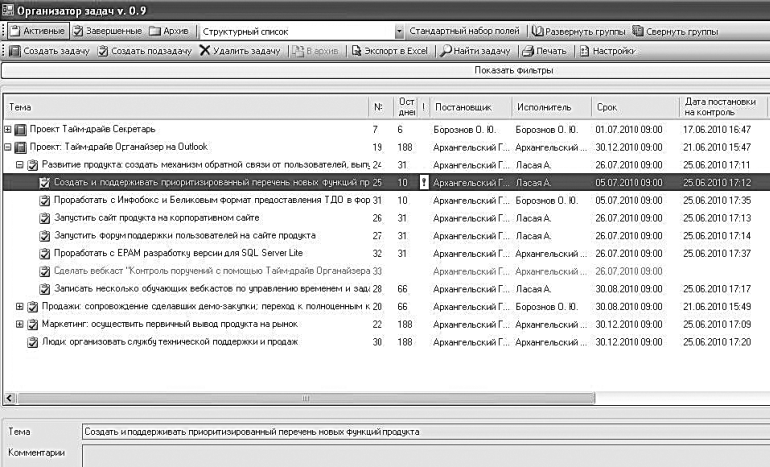This screenshot has height=467, width=770.
Task: Click task icon of Запустить сайт продукта row
Action: (x=44, y=218)
